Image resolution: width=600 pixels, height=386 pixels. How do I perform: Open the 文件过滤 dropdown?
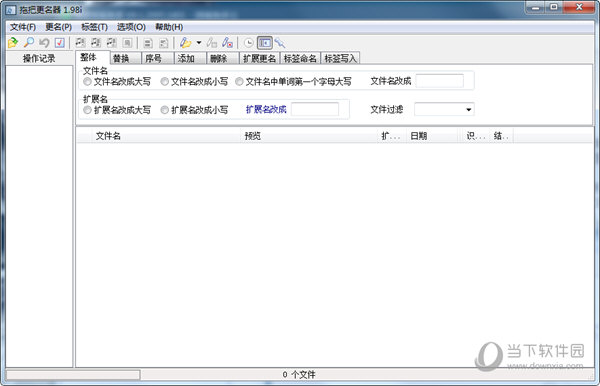[468, 110]
